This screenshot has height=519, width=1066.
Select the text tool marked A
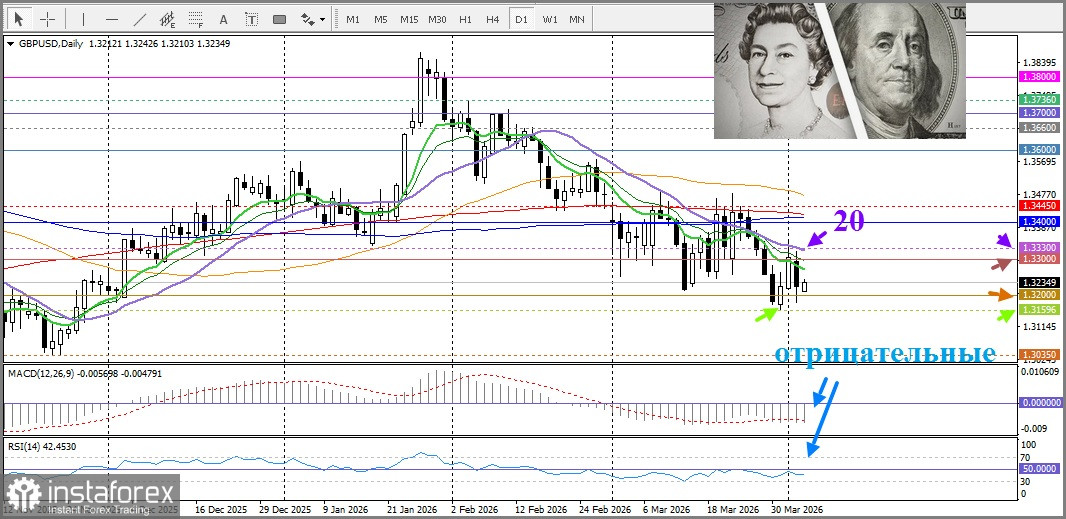click(224, 19)
